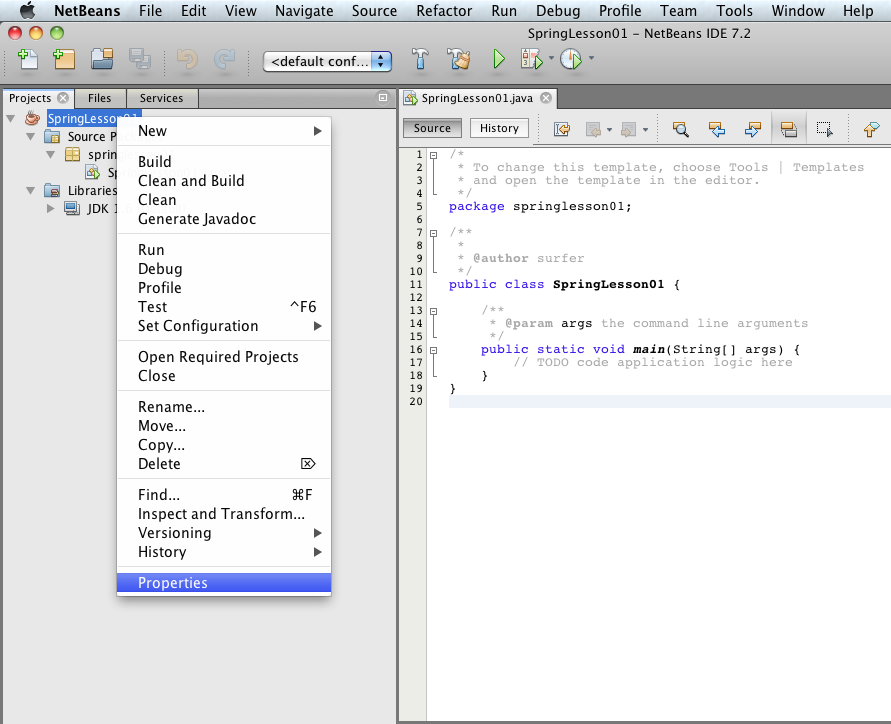Screen dimensions: 891x724
Task: Click the Find Selection magnifier icon
Action: (680, 129)
